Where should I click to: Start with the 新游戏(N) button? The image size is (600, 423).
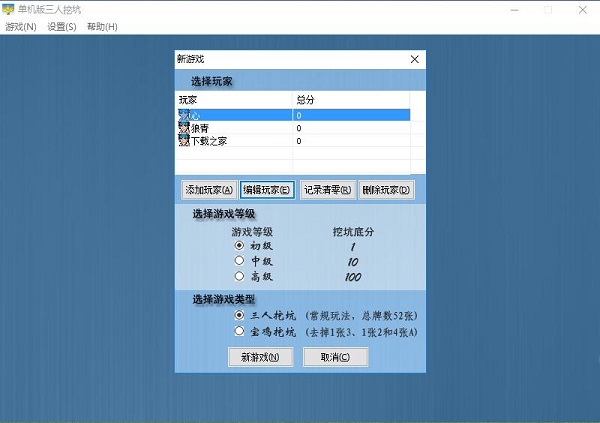pos(260,357)
